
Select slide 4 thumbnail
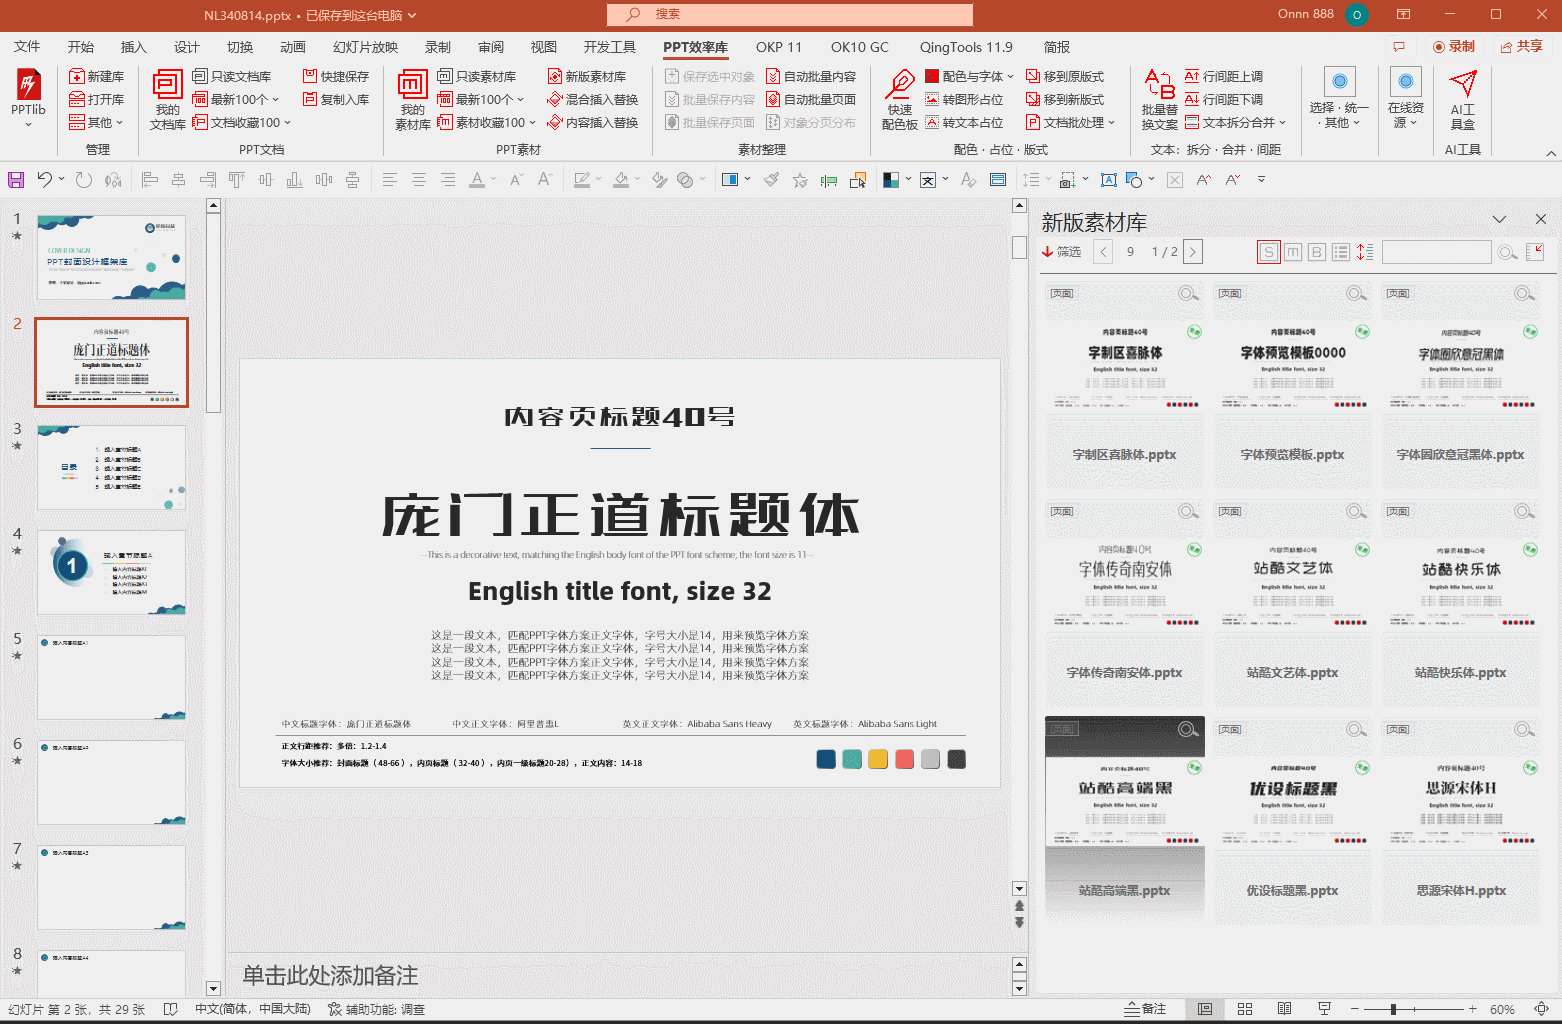coord(111,572)
